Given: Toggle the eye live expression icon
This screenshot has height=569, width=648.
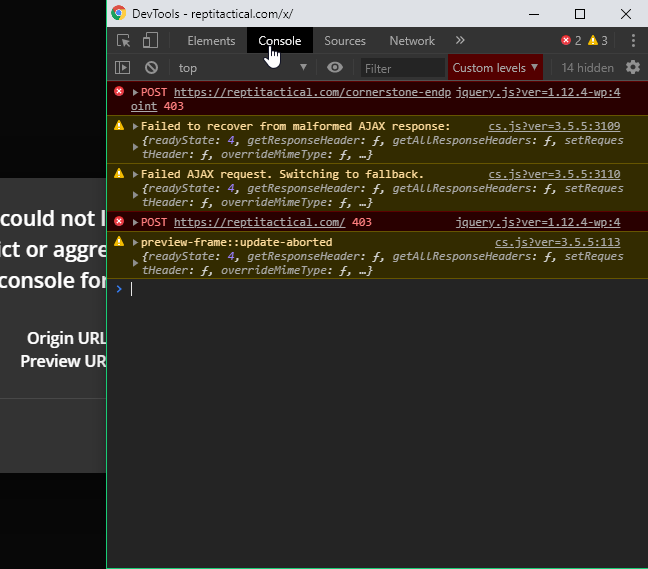Looking at the screenshot, I should click(335, 68).
